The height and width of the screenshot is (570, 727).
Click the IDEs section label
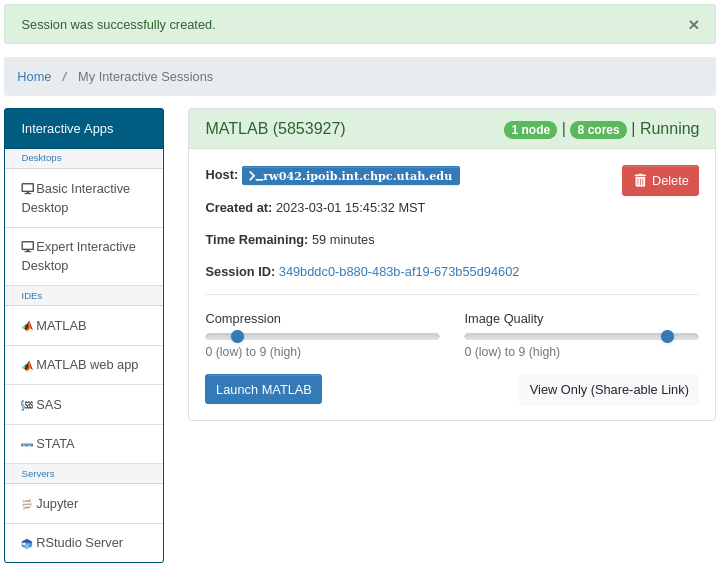[x=32, y=296]
